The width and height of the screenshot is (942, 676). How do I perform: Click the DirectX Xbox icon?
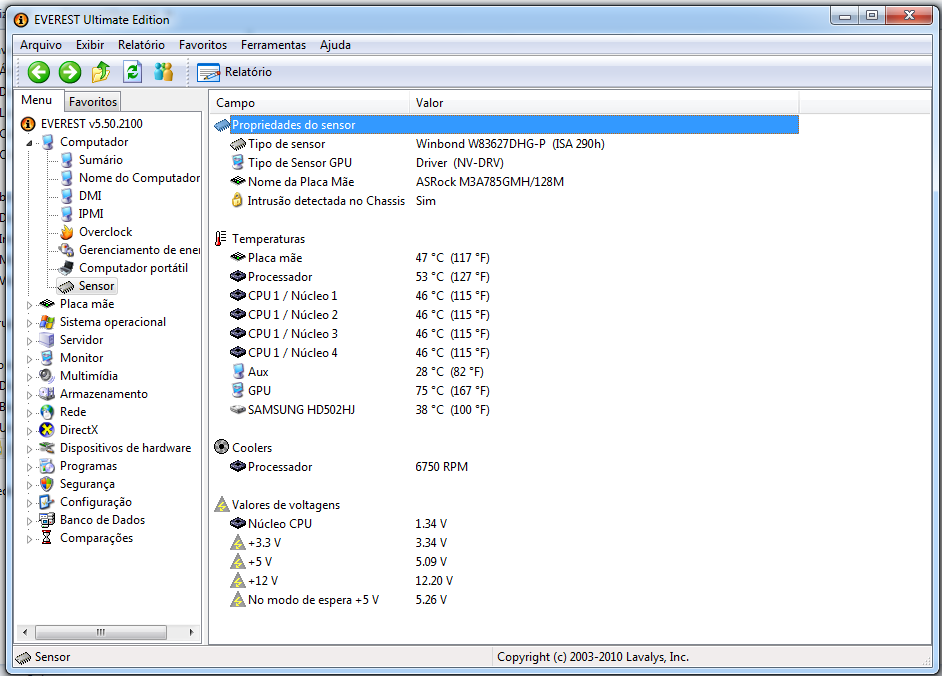coord(47,430)
